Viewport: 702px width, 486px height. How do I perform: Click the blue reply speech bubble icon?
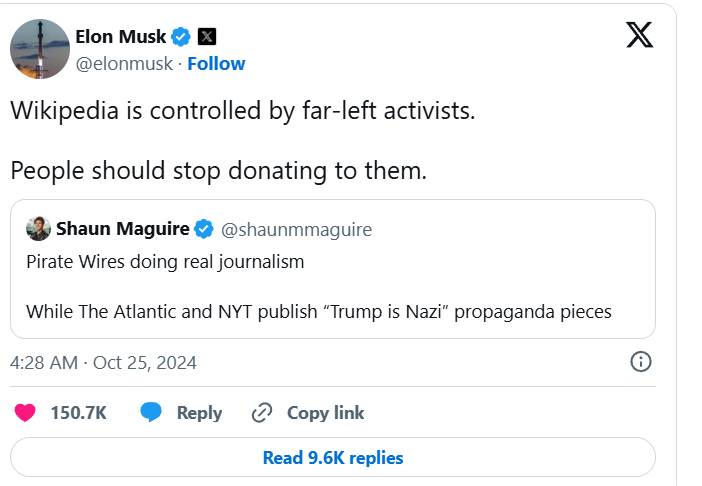tap(151, 412)
